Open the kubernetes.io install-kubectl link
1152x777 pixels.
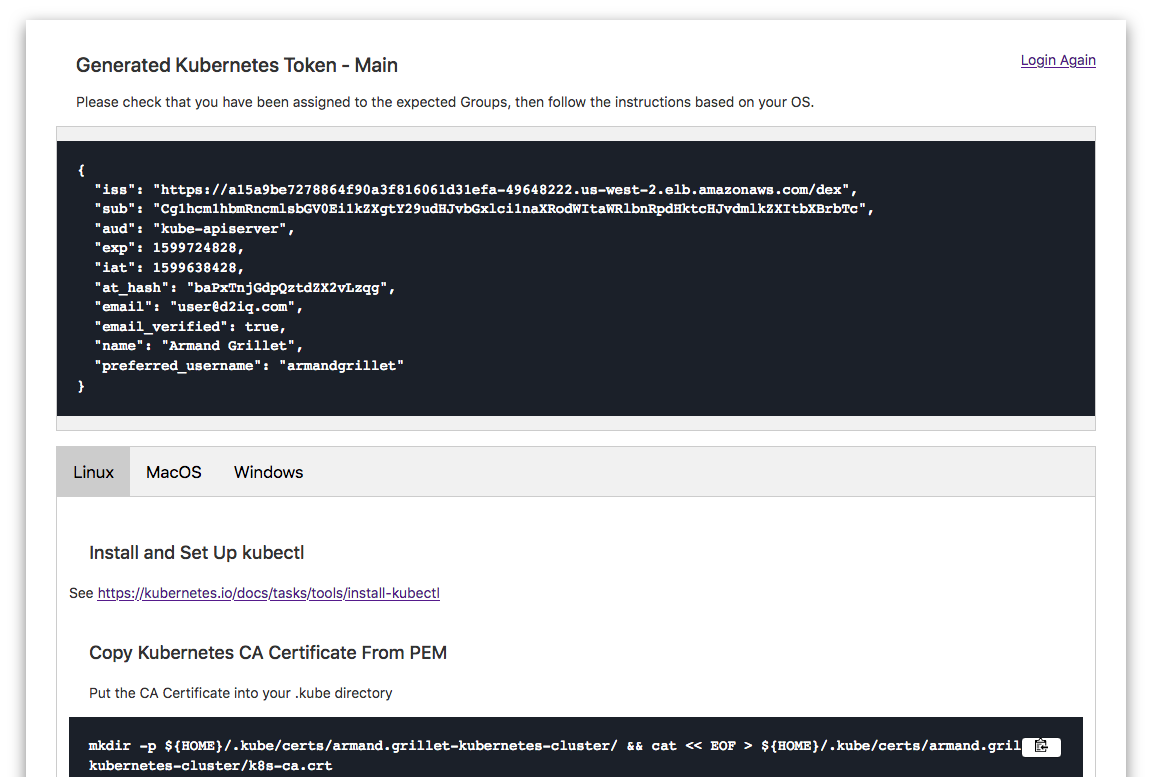coord(268,593)
